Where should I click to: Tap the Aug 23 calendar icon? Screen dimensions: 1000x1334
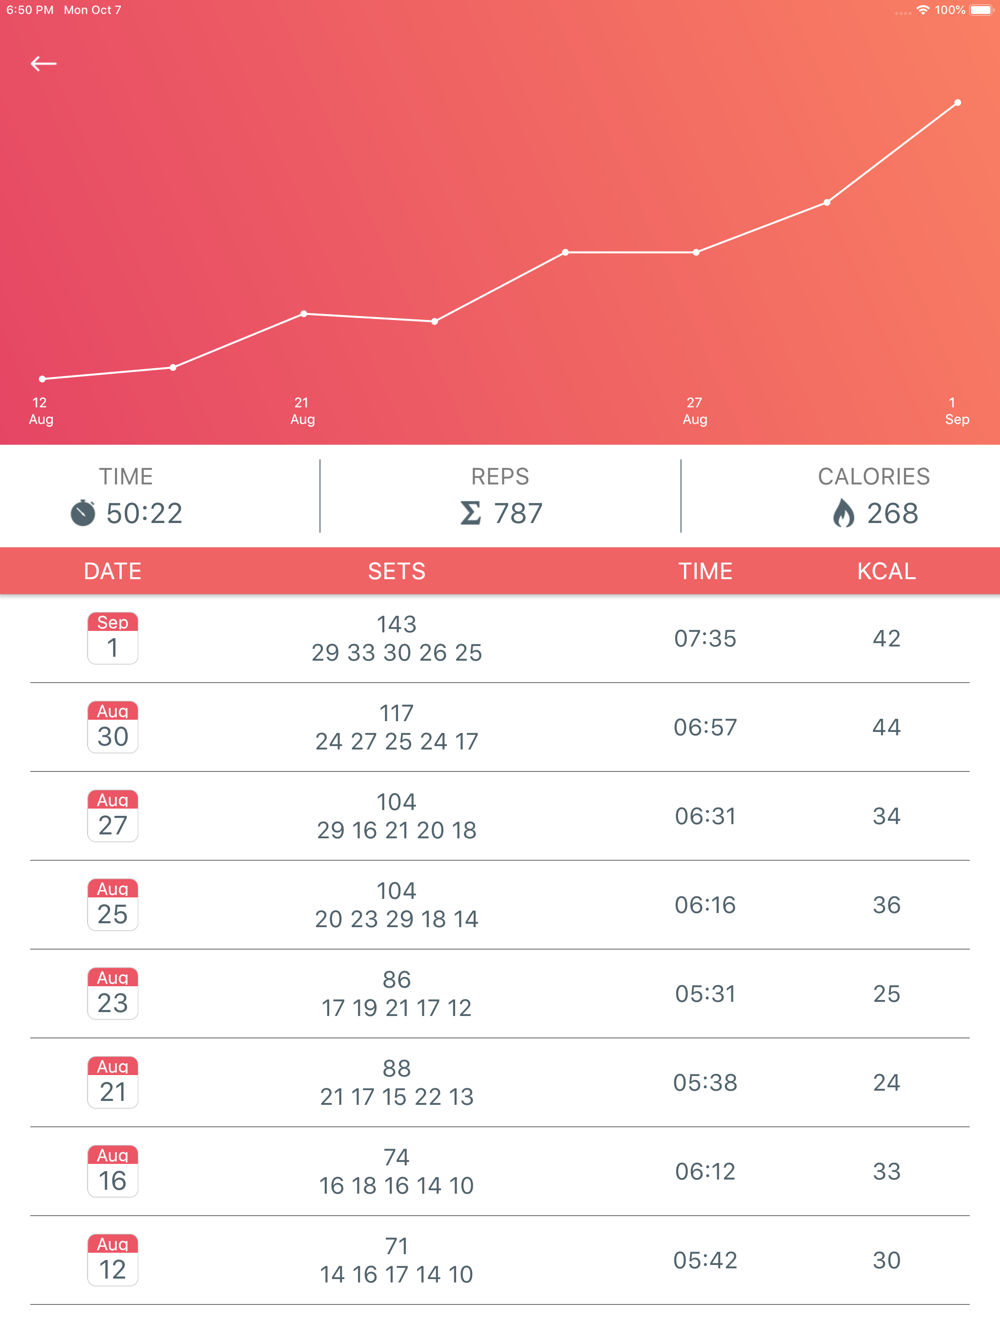[x=113, y=994]
